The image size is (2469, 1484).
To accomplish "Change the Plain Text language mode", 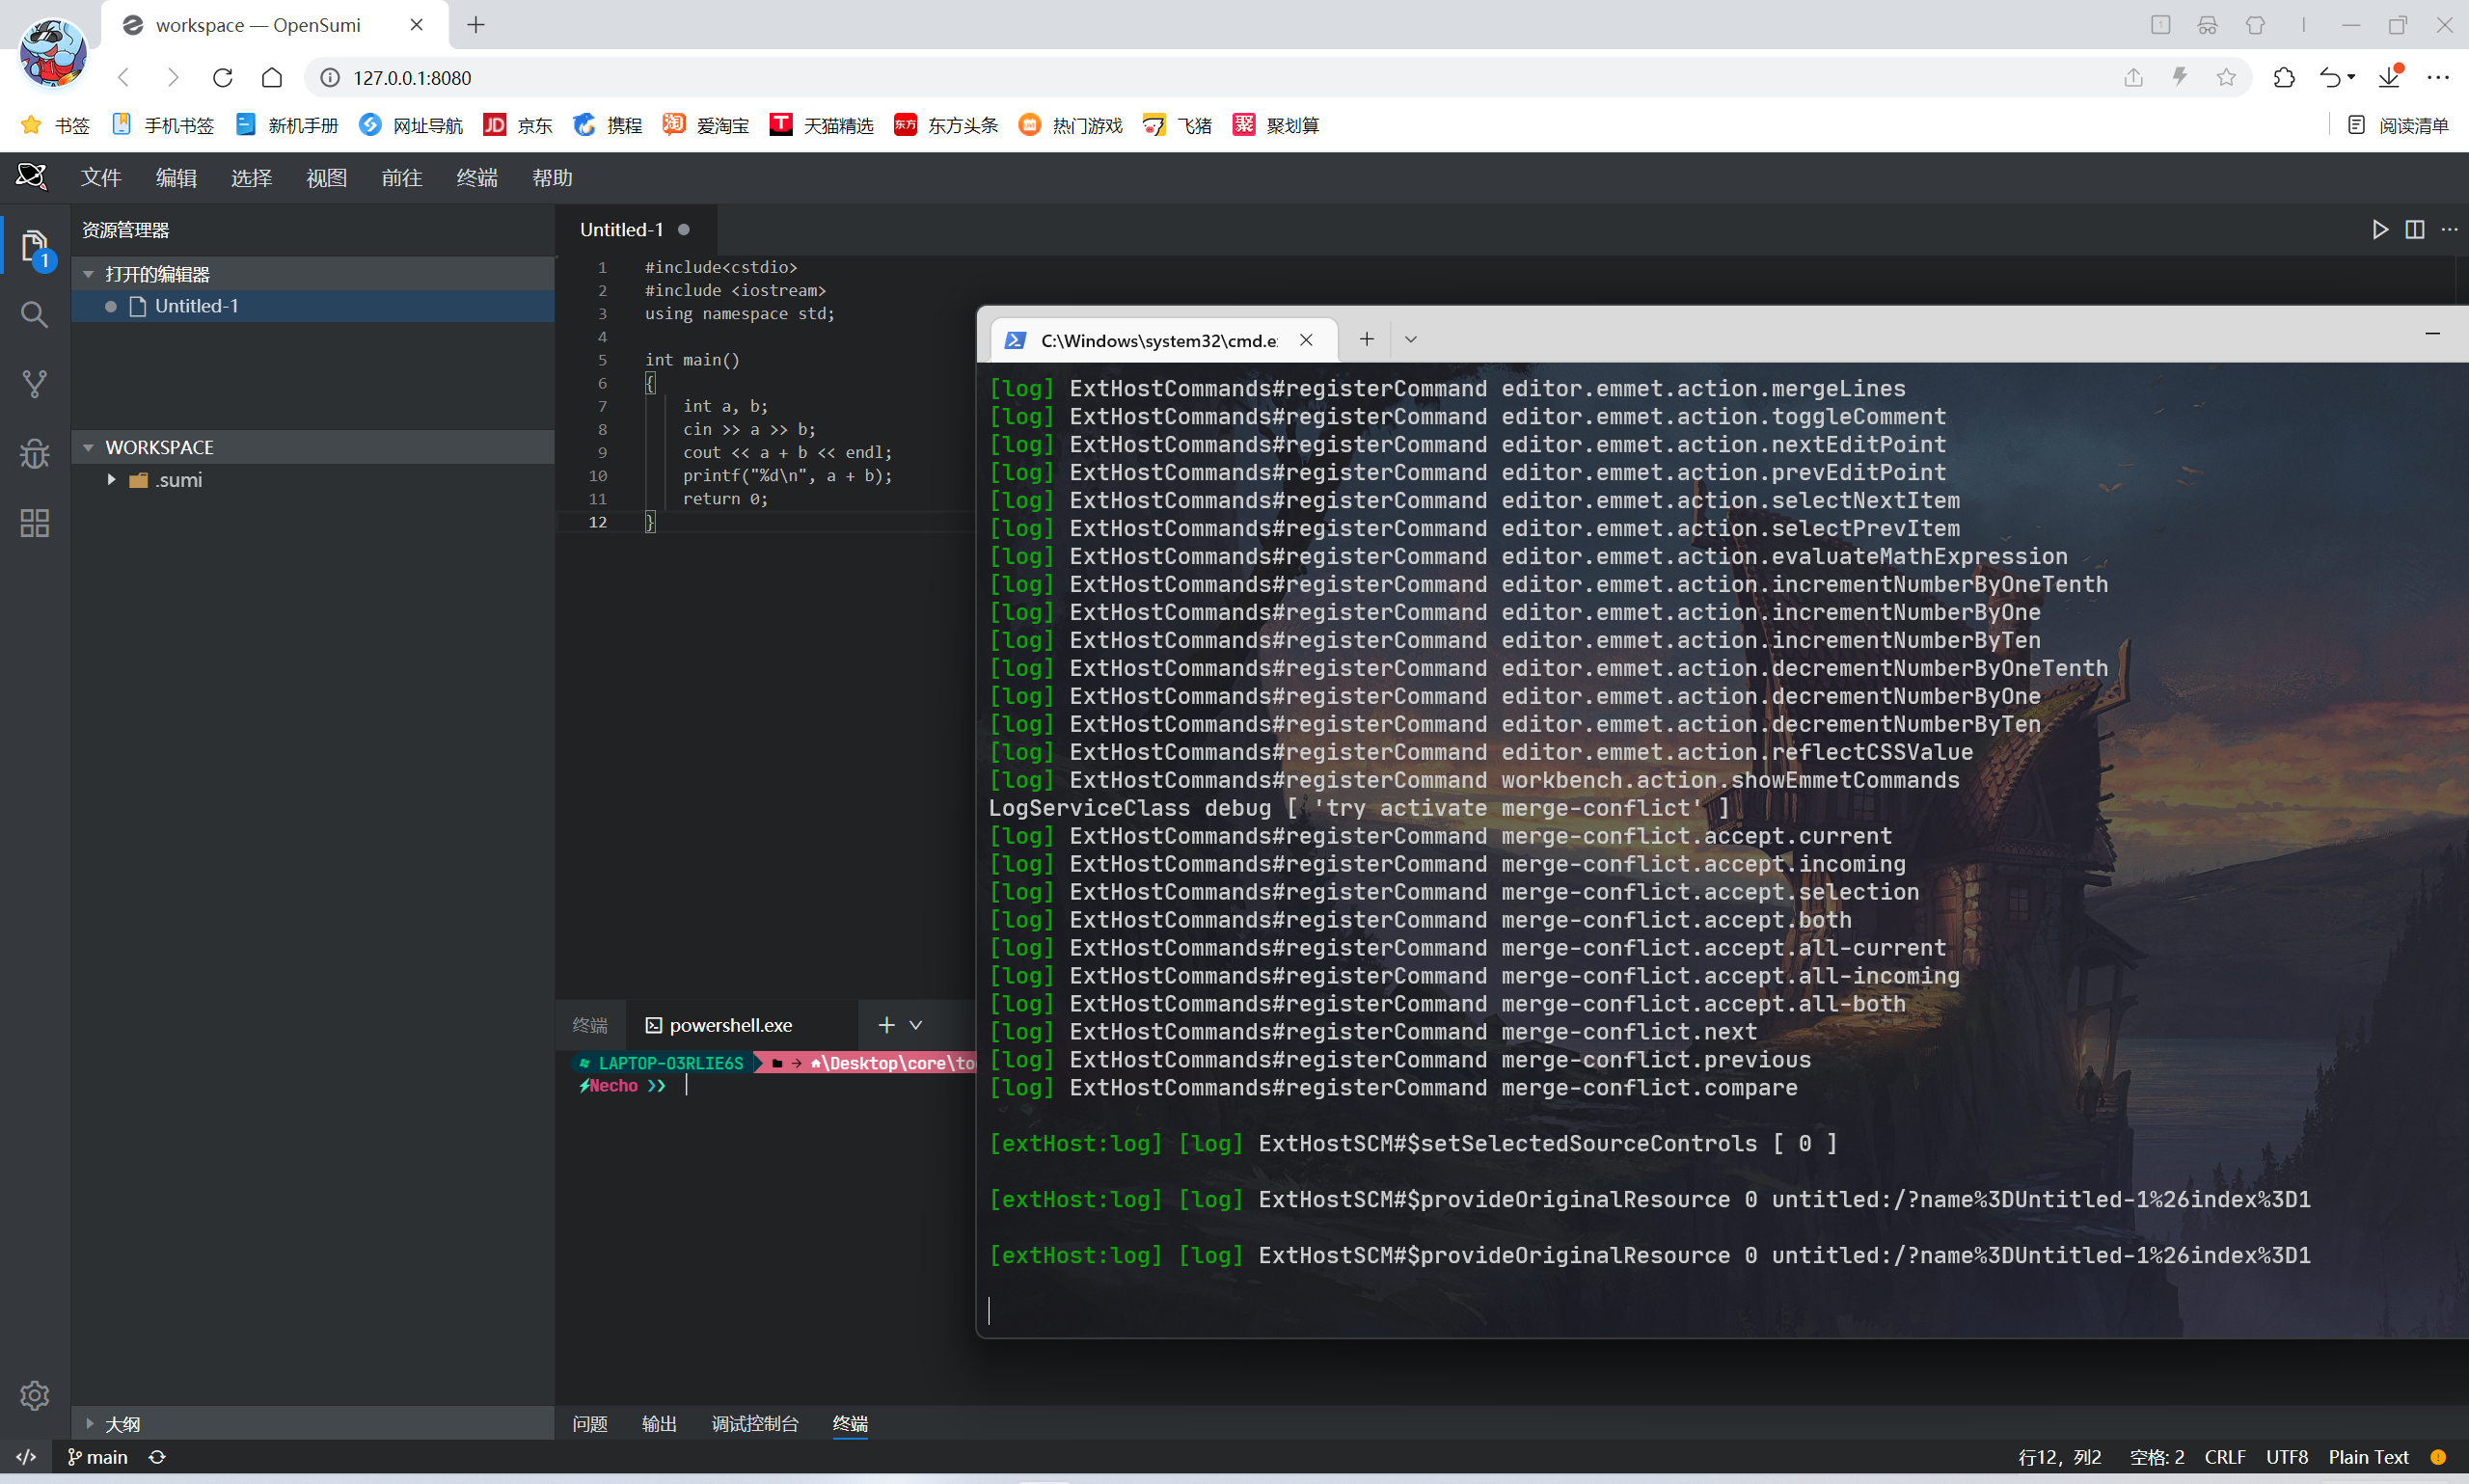I will pos(2369,1457).
